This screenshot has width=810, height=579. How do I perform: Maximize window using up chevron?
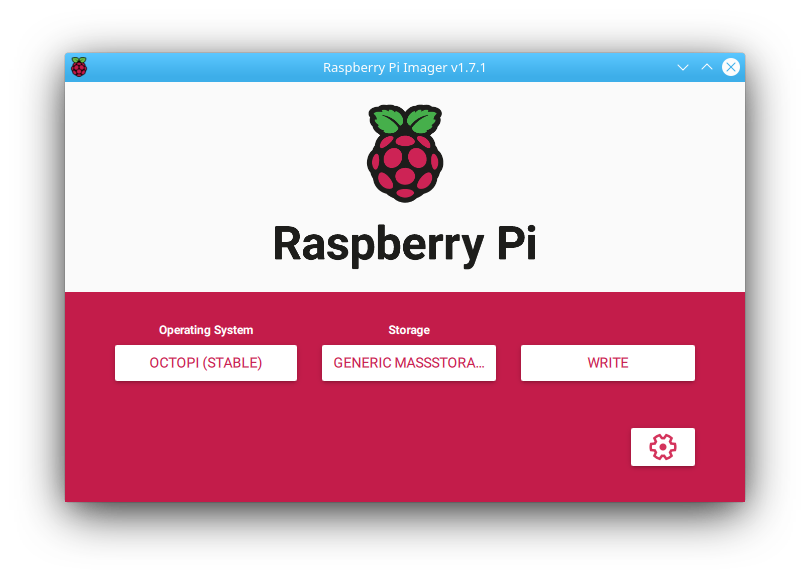point(707,67)
